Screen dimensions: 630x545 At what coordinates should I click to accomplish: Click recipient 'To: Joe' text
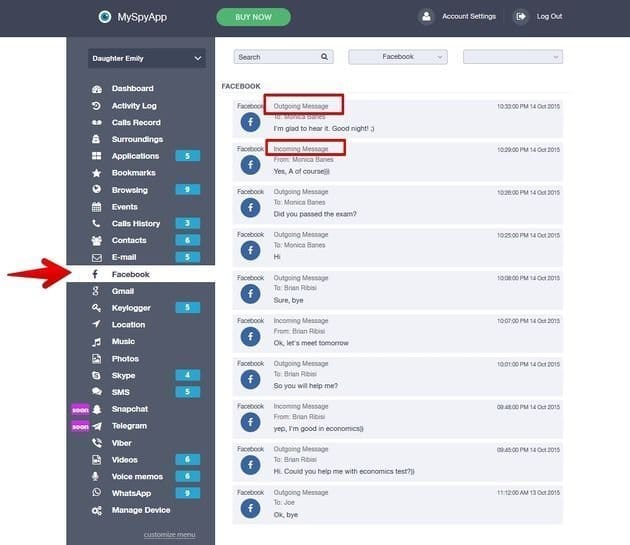[284, 502]
